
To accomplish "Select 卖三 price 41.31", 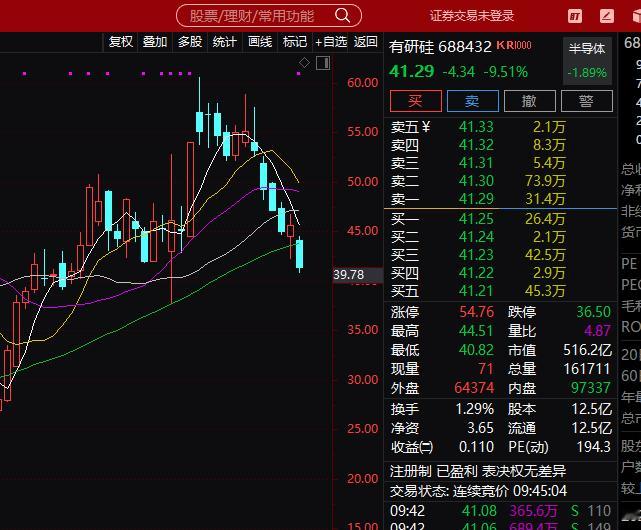I will tap(476, 163).
